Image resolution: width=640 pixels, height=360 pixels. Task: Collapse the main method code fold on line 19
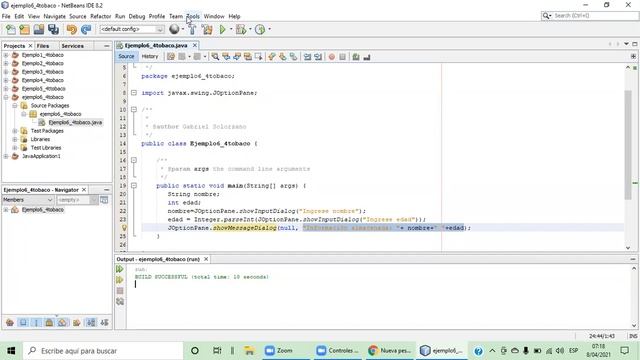click(x=133, y=185)
